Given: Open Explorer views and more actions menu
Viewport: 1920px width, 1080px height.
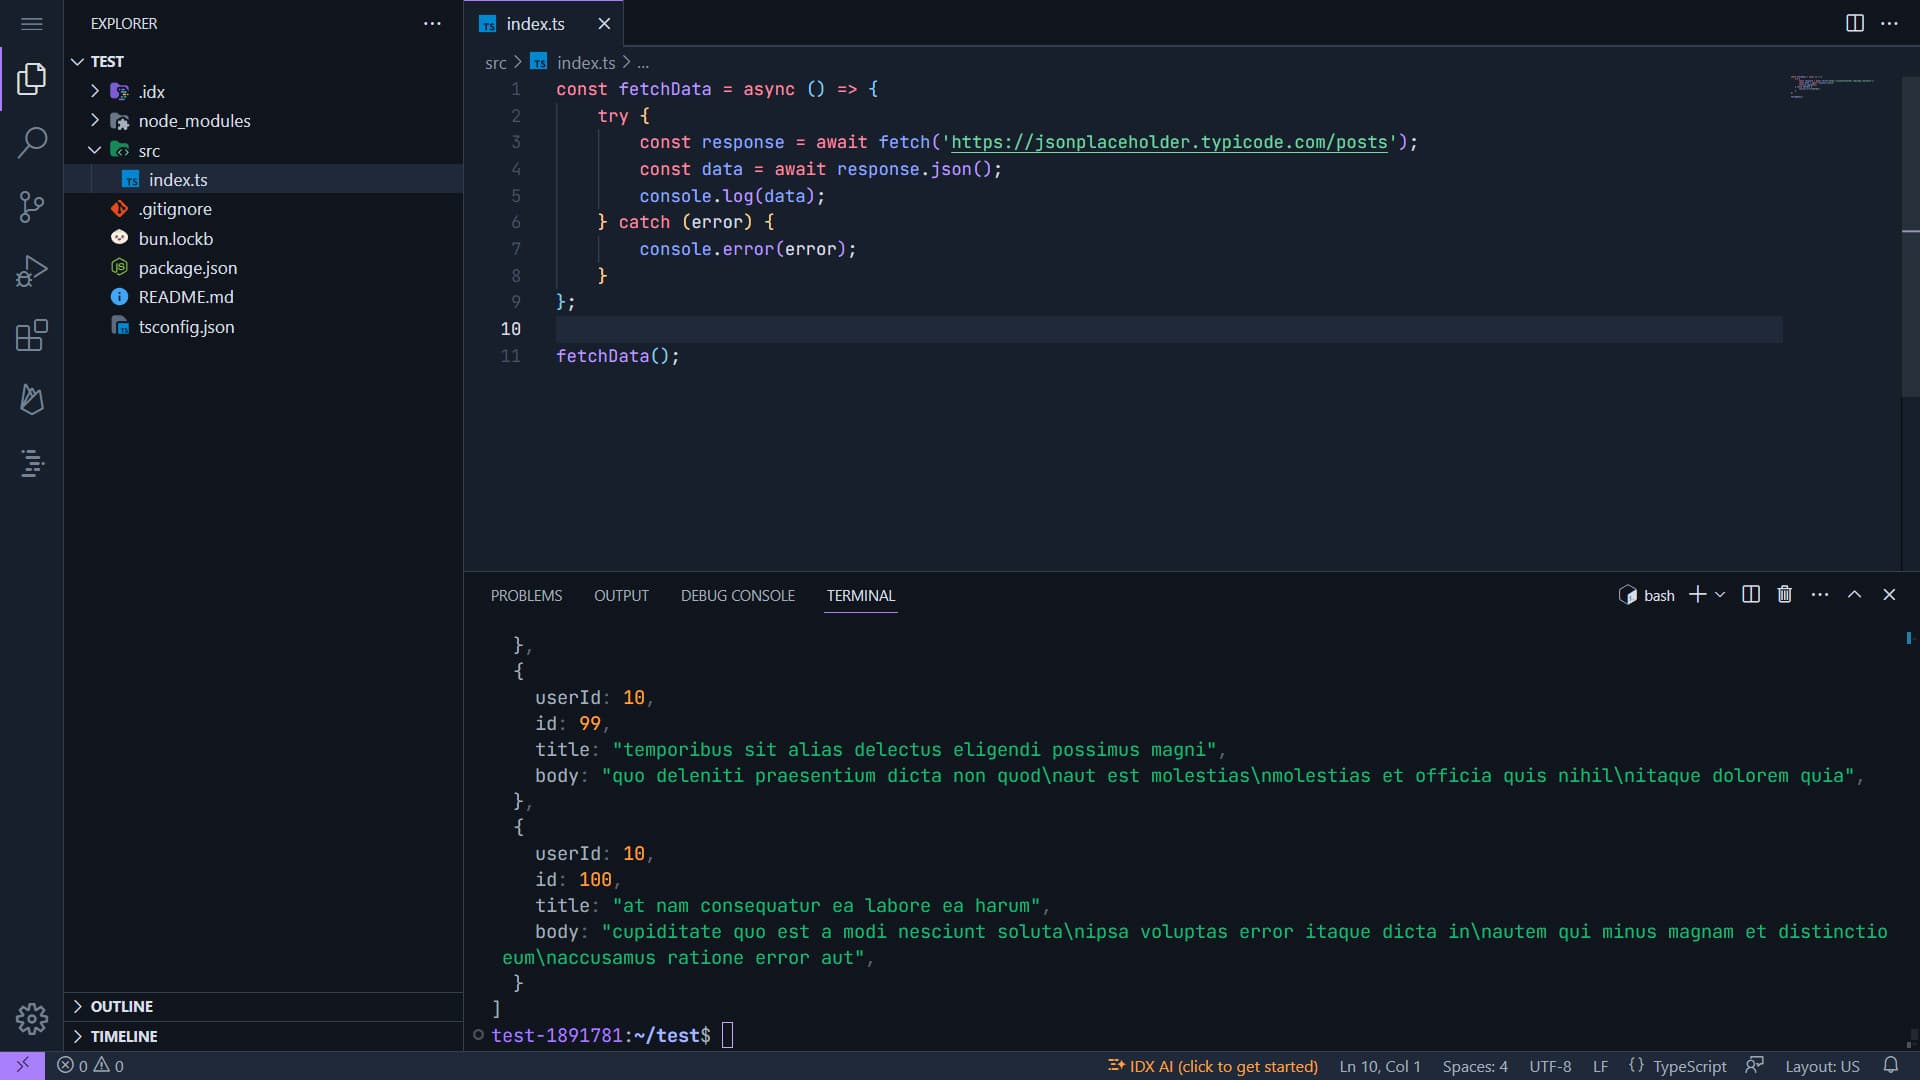Looking at the screenshot, I should (432, 23).
